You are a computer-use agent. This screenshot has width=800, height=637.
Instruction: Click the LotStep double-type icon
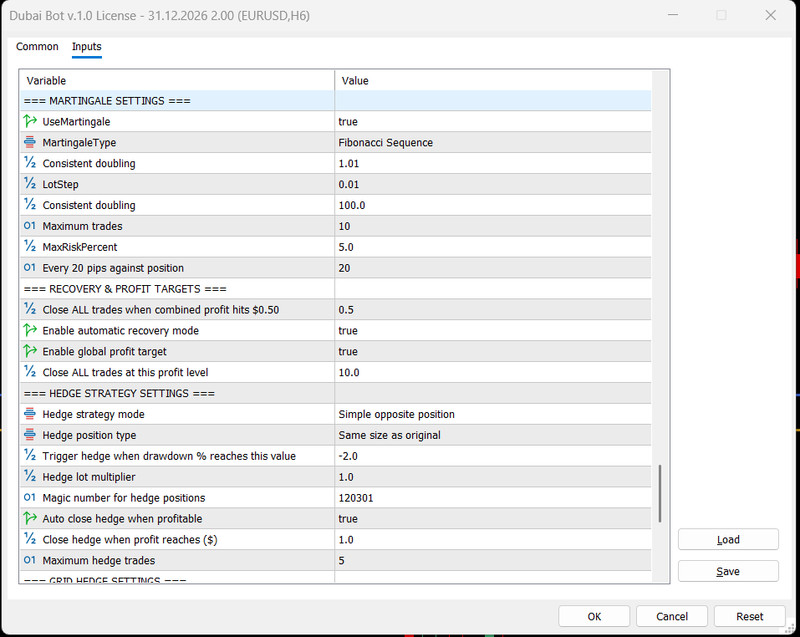coord(30,184)
